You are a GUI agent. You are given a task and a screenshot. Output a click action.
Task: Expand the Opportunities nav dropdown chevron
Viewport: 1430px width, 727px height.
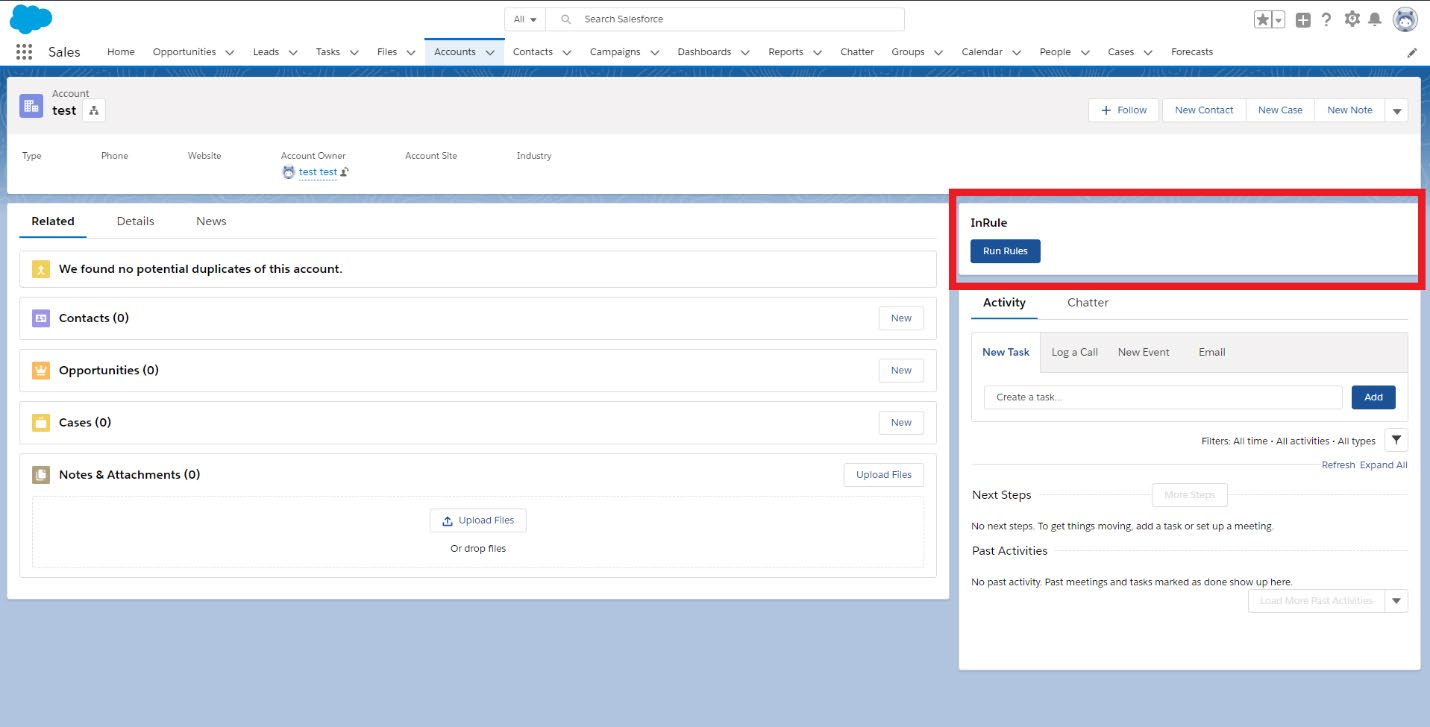(x=230, y=52)
